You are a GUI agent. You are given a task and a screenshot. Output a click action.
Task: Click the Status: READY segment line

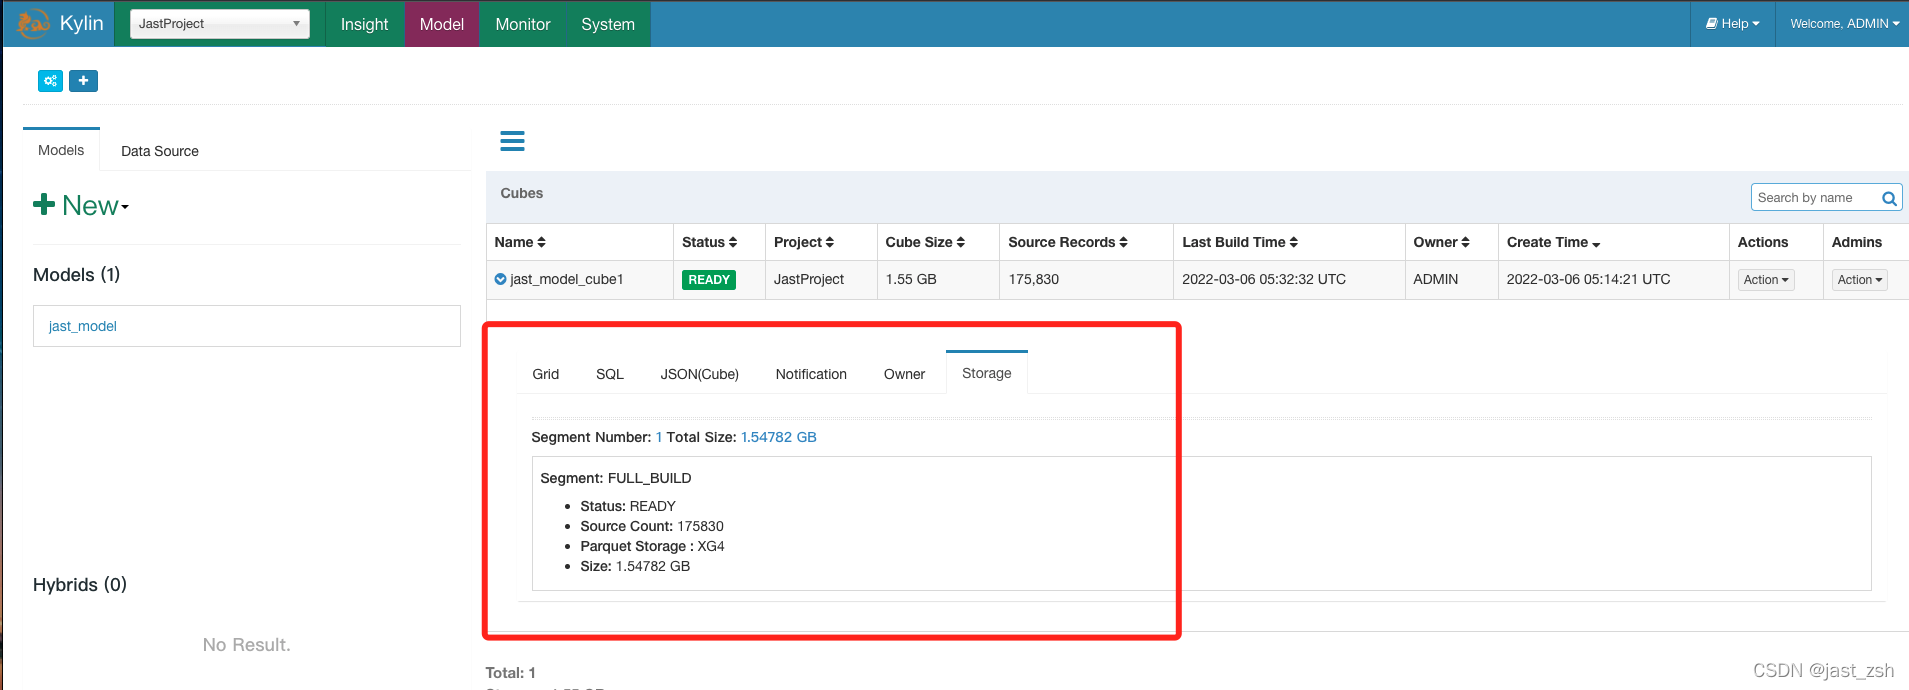628,506
